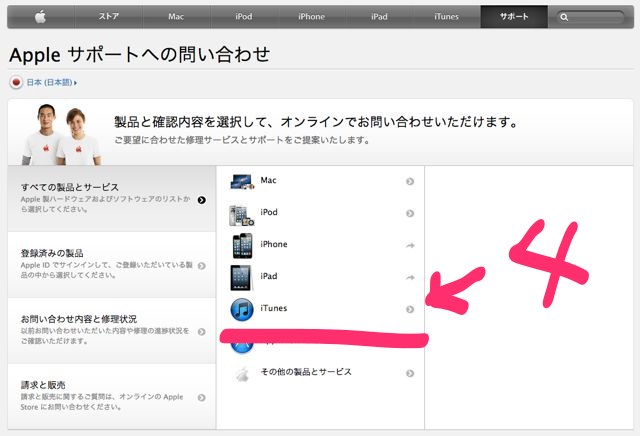Image resolution: width=640 pixels, height=436 pixels.
Task: Open the ストア navigation tab
Action: click(108, 17)
